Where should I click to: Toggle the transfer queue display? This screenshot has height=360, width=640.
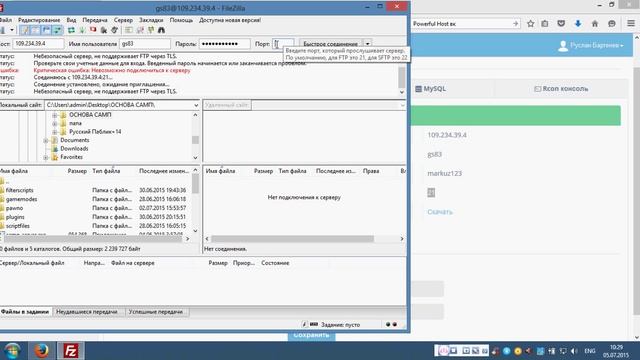click(58, 30)
